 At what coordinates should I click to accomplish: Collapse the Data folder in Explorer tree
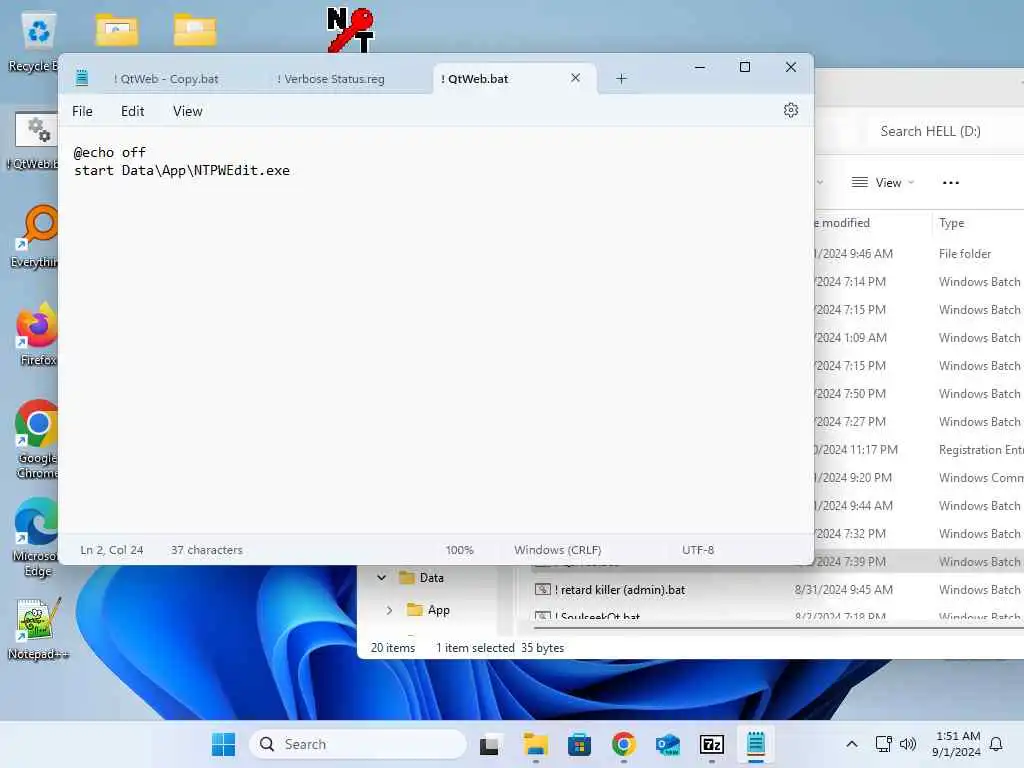point(381,577)
